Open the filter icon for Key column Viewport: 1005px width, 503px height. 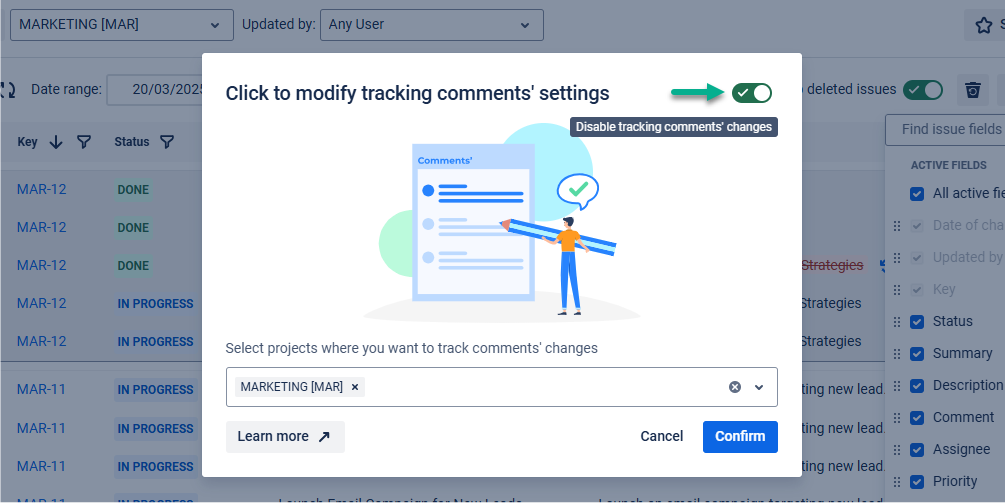pos(84,142)
